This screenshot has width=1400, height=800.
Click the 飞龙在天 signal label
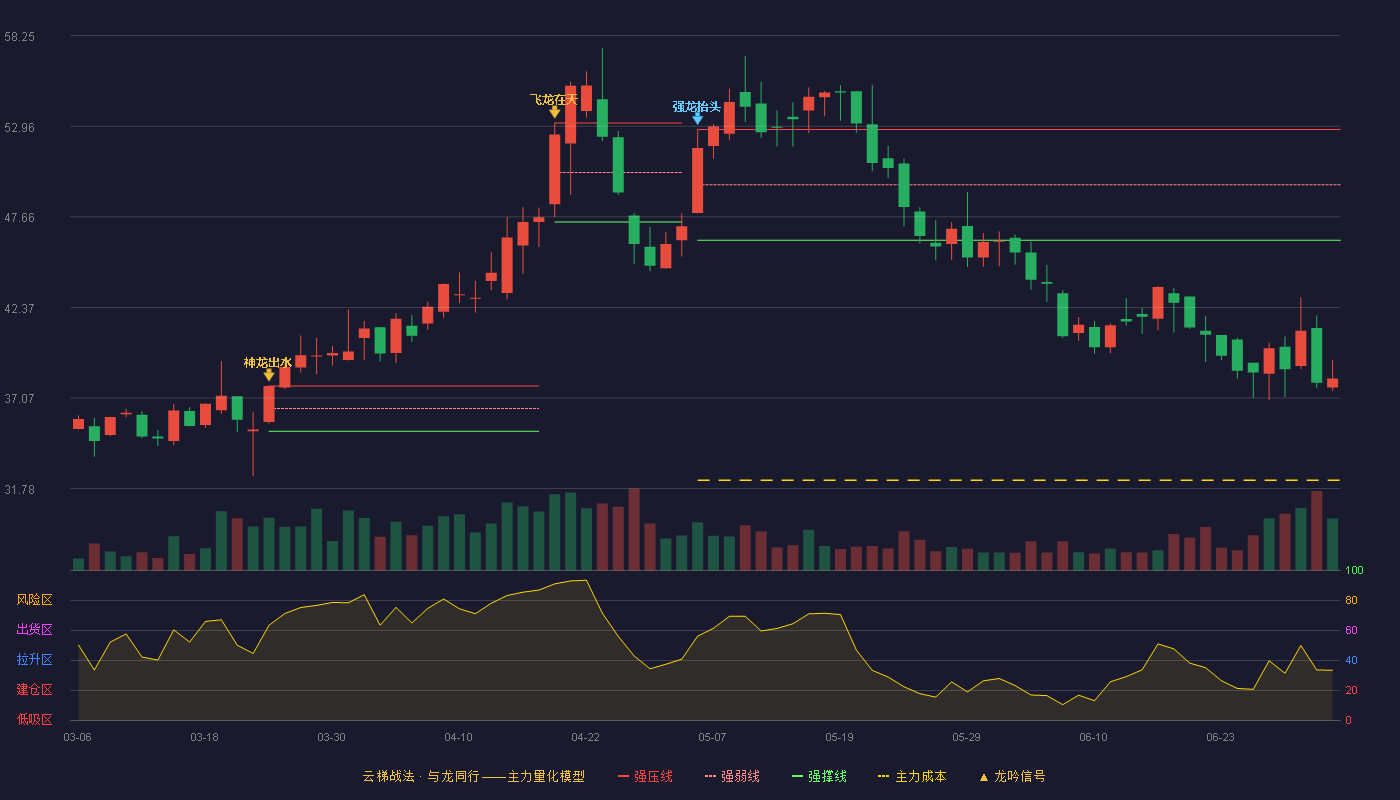click(x=554, y=99)
